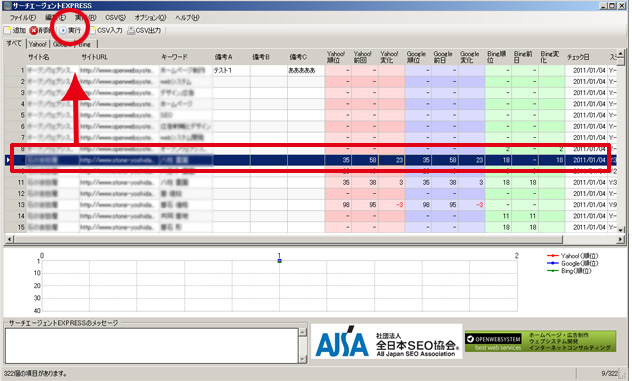Screen dimensions: 632x381
Task: Select the テスト1 cell in row 1
Action: coord(231,71)
